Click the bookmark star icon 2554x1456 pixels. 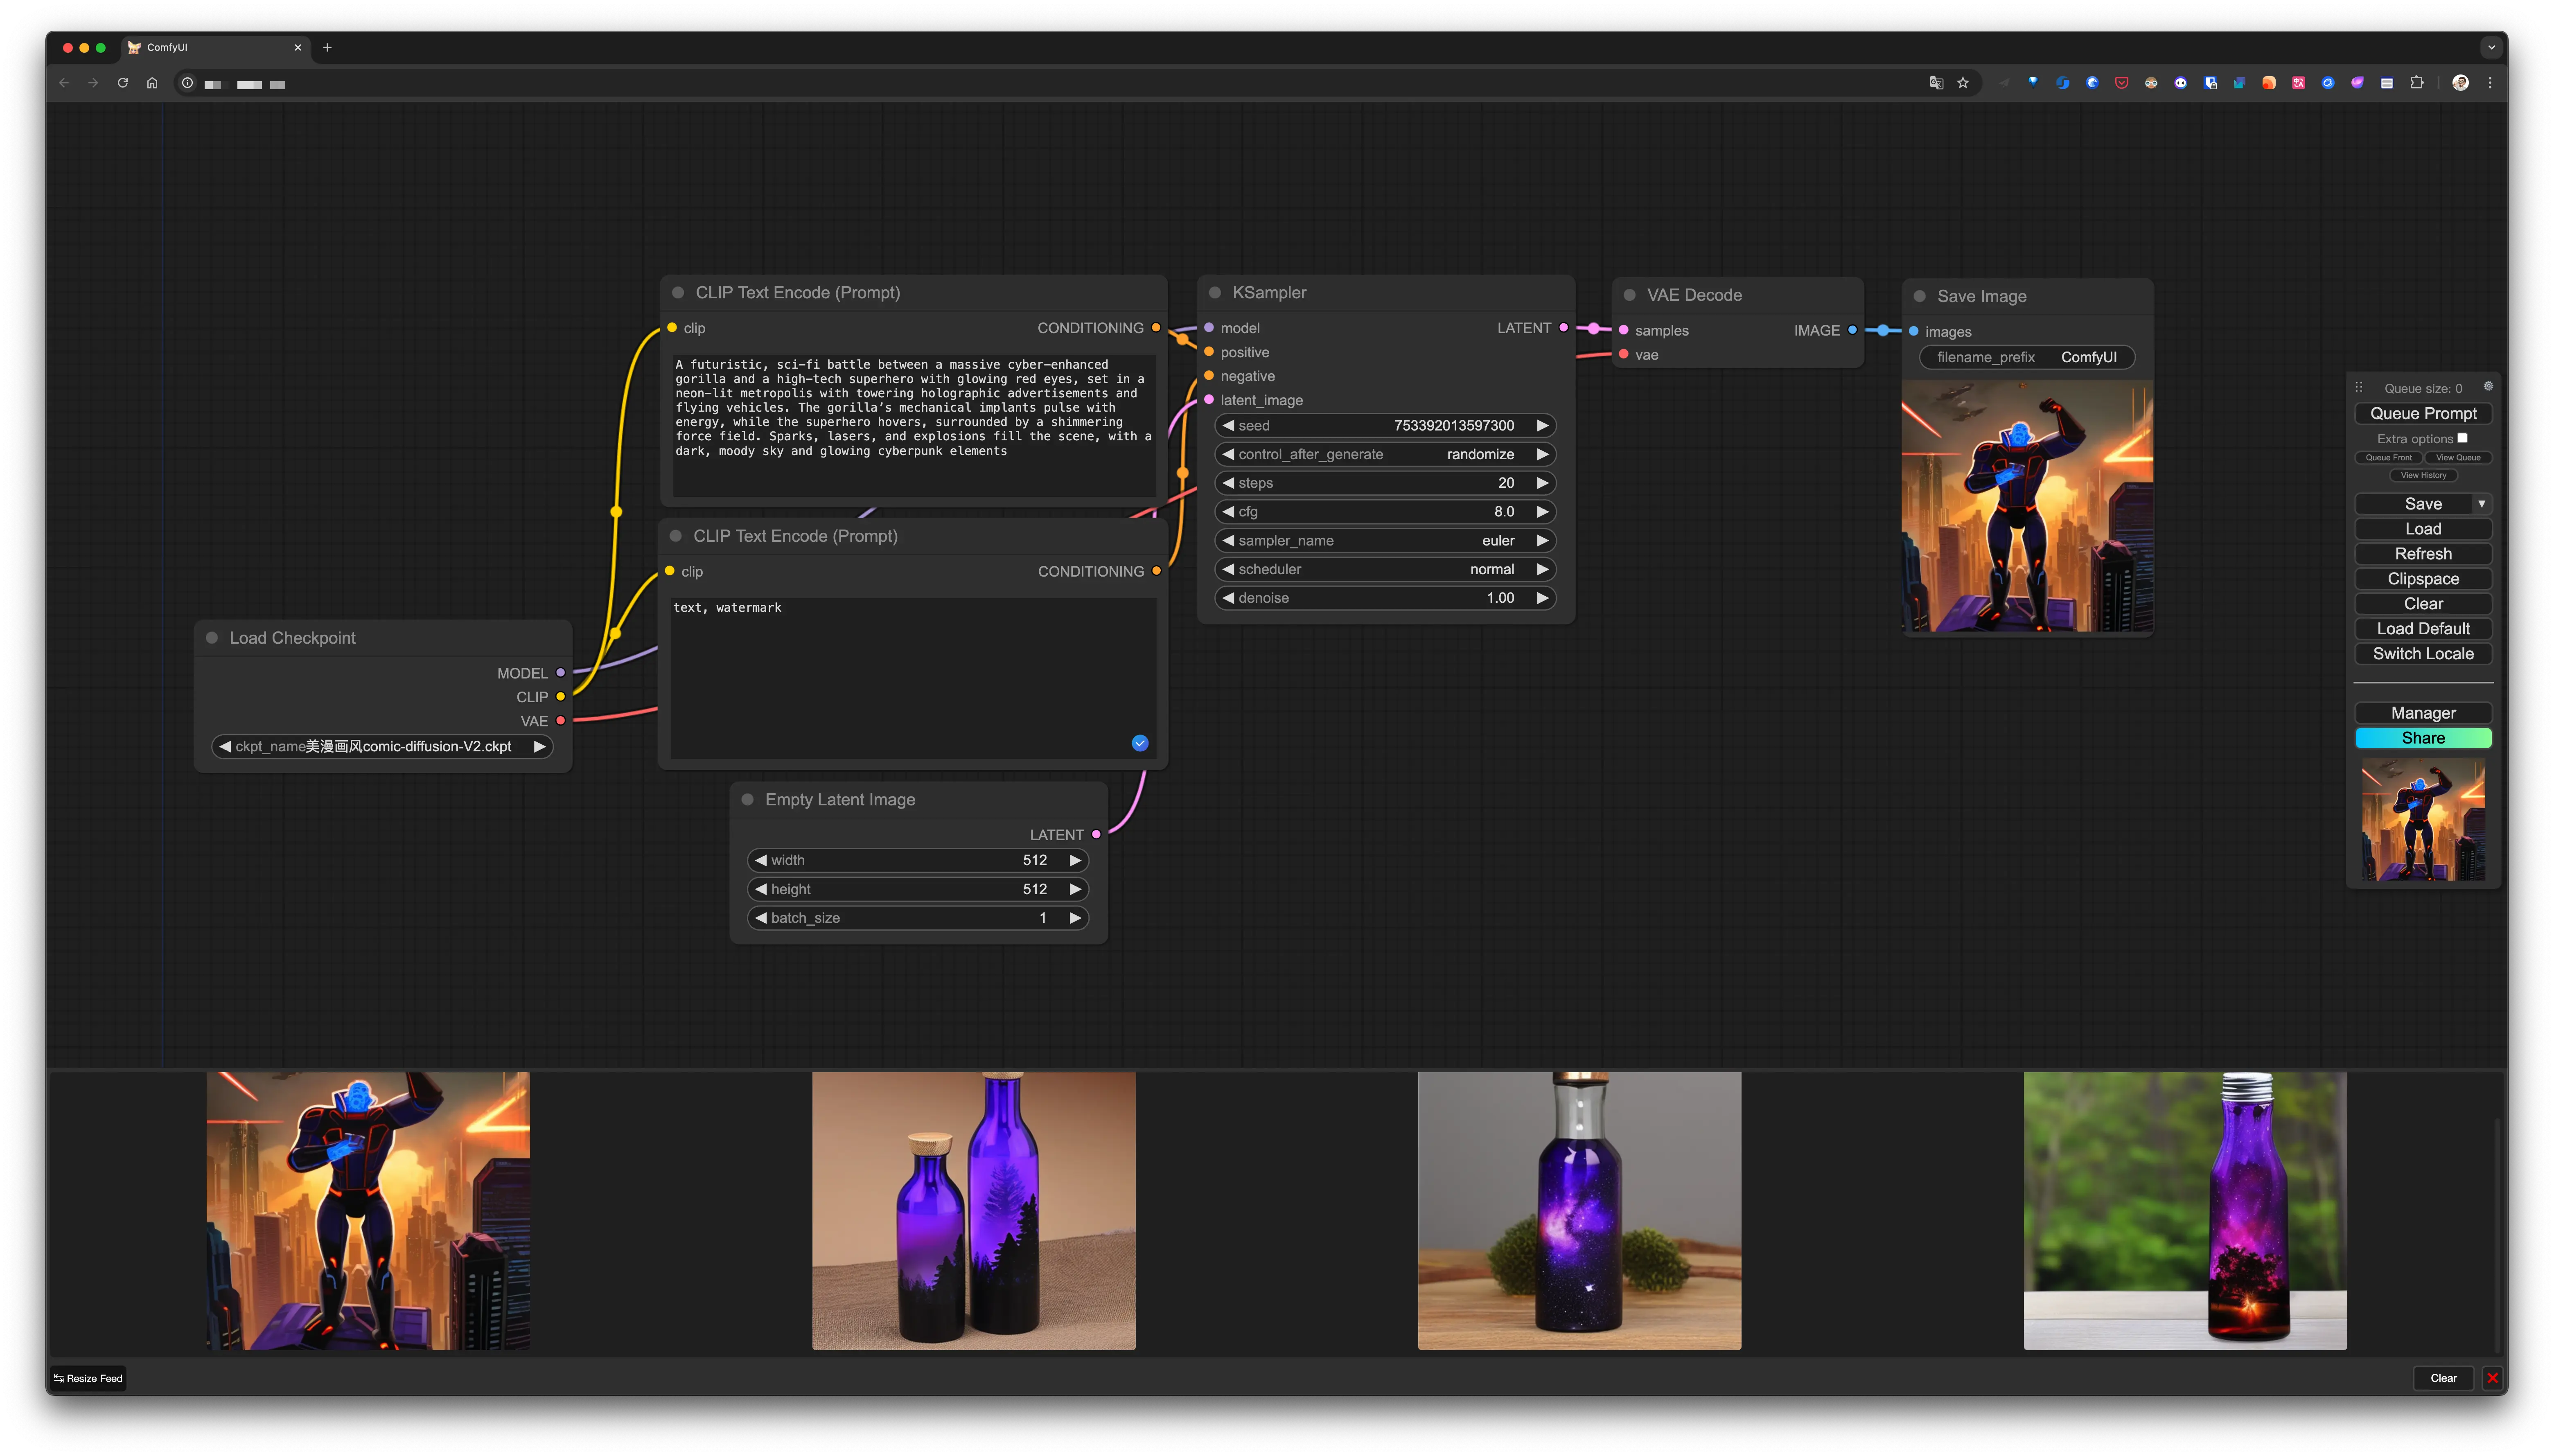[x=1963, y=83]
